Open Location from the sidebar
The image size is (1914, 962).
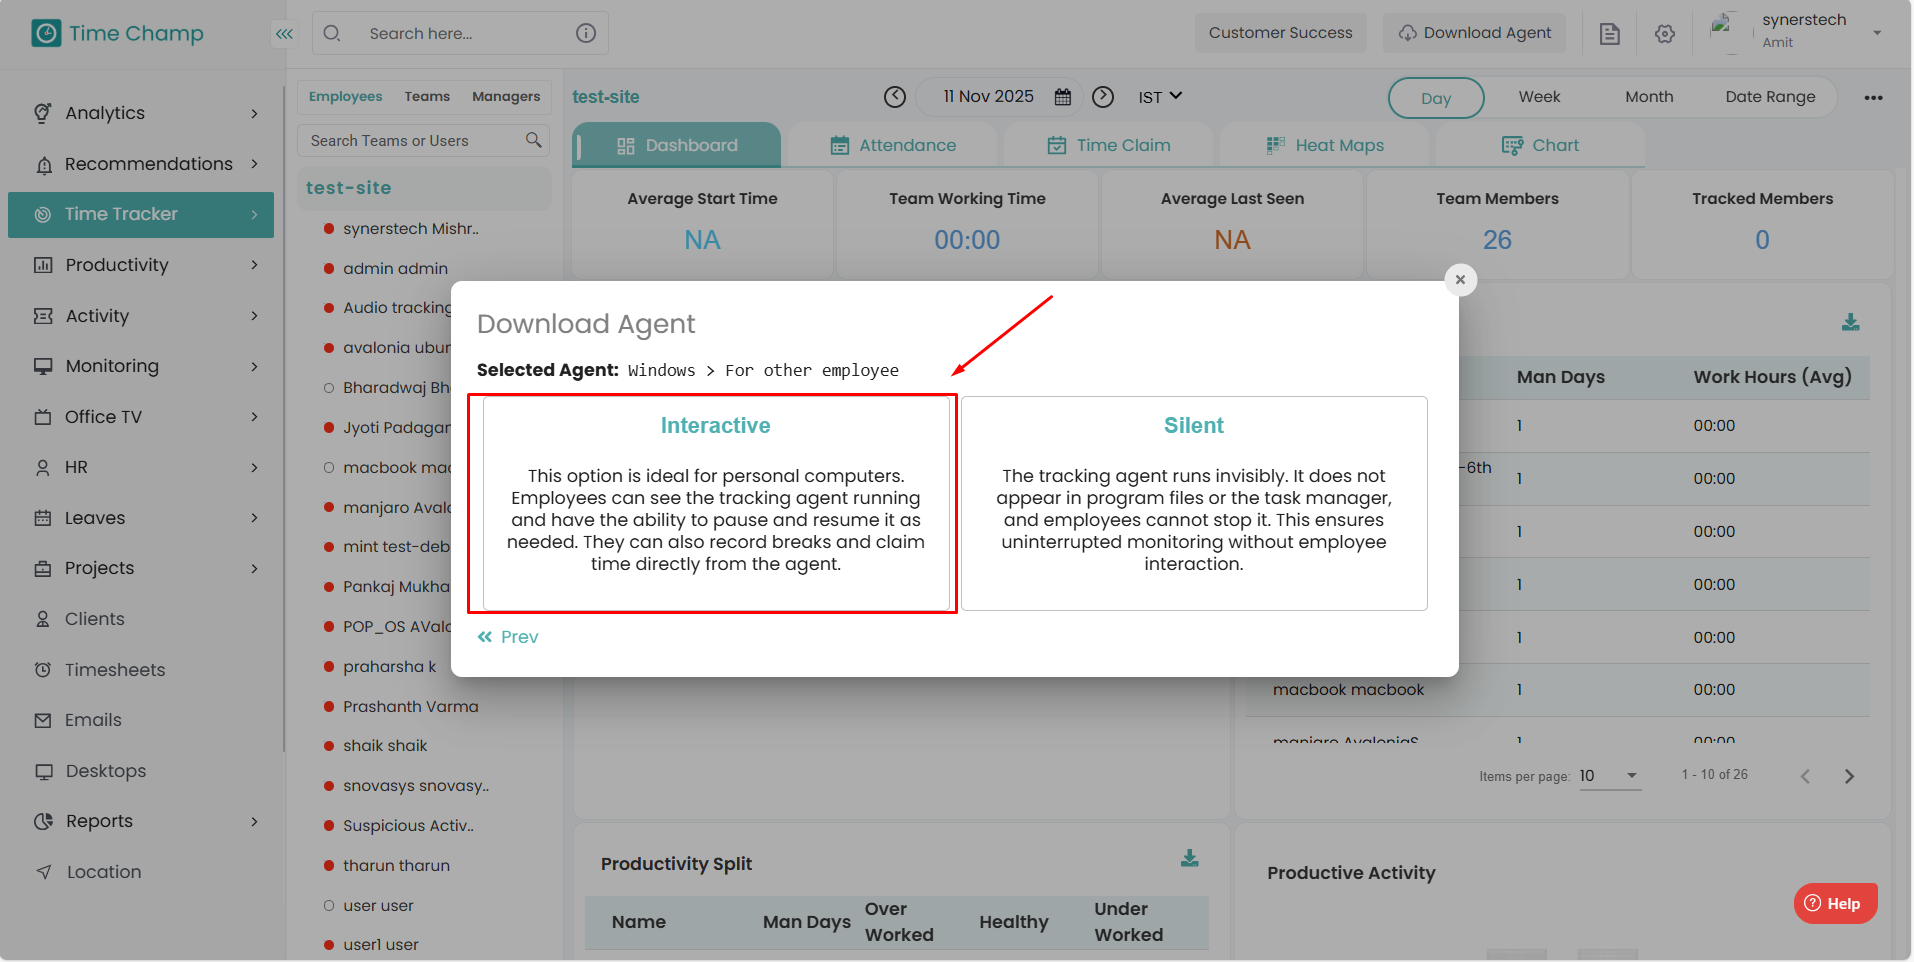[104, 872]
